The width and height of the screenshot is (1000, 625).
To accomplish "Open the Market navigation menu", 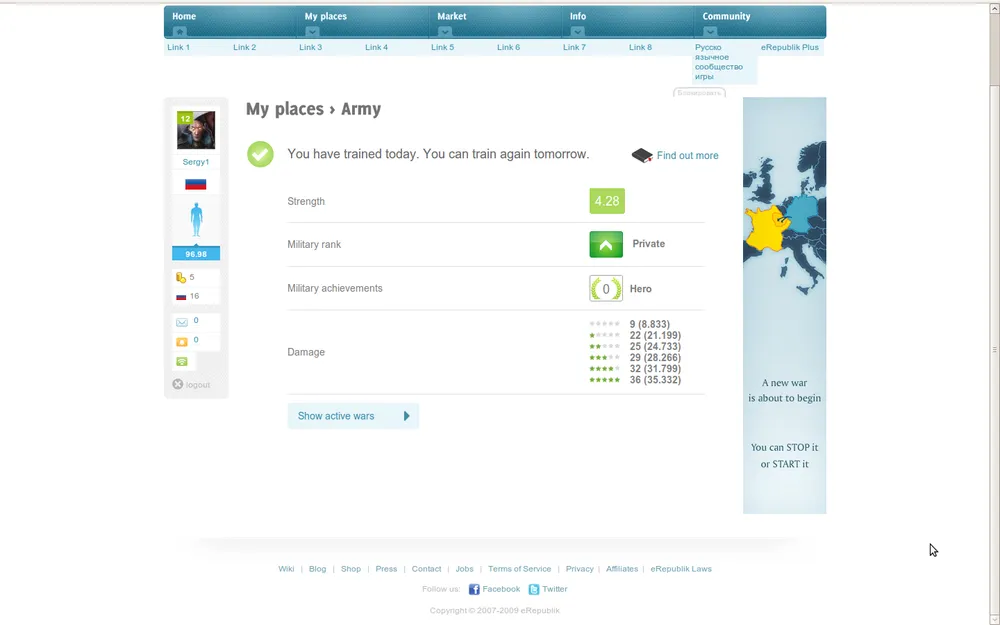I will [452, 17].
